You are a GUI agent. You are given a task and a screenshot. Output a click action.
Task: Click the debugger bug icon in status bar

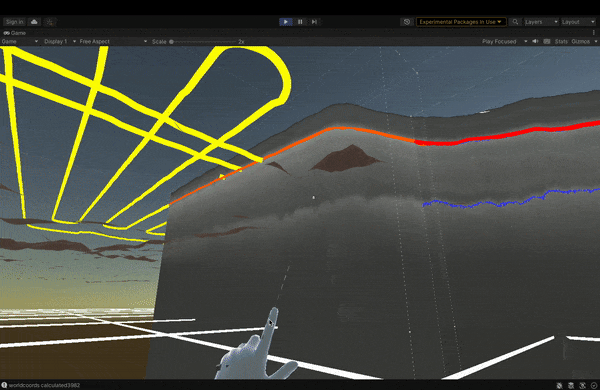click(x=559, y=385)
